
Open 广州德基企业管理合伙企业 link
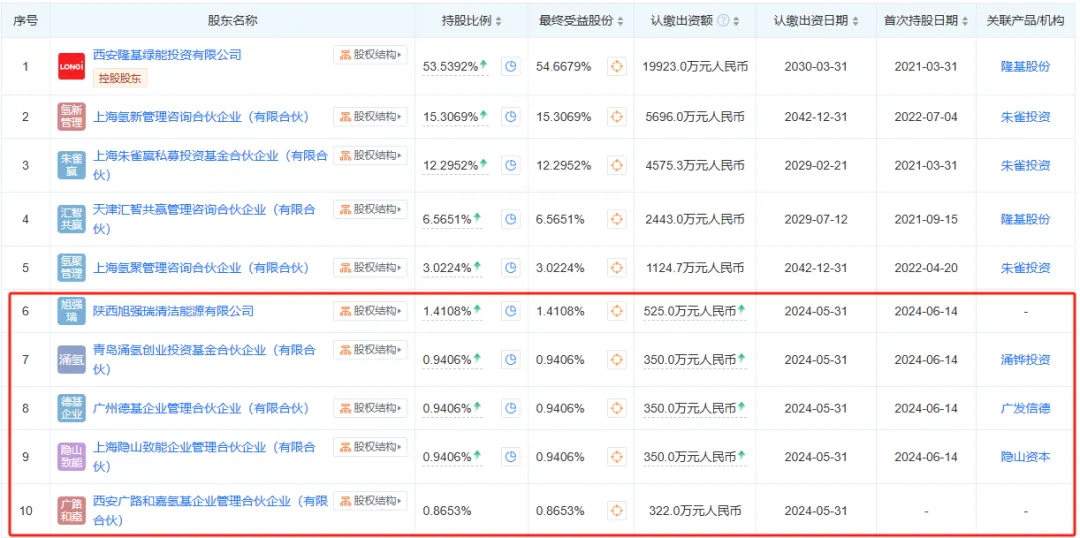[201, 408]
